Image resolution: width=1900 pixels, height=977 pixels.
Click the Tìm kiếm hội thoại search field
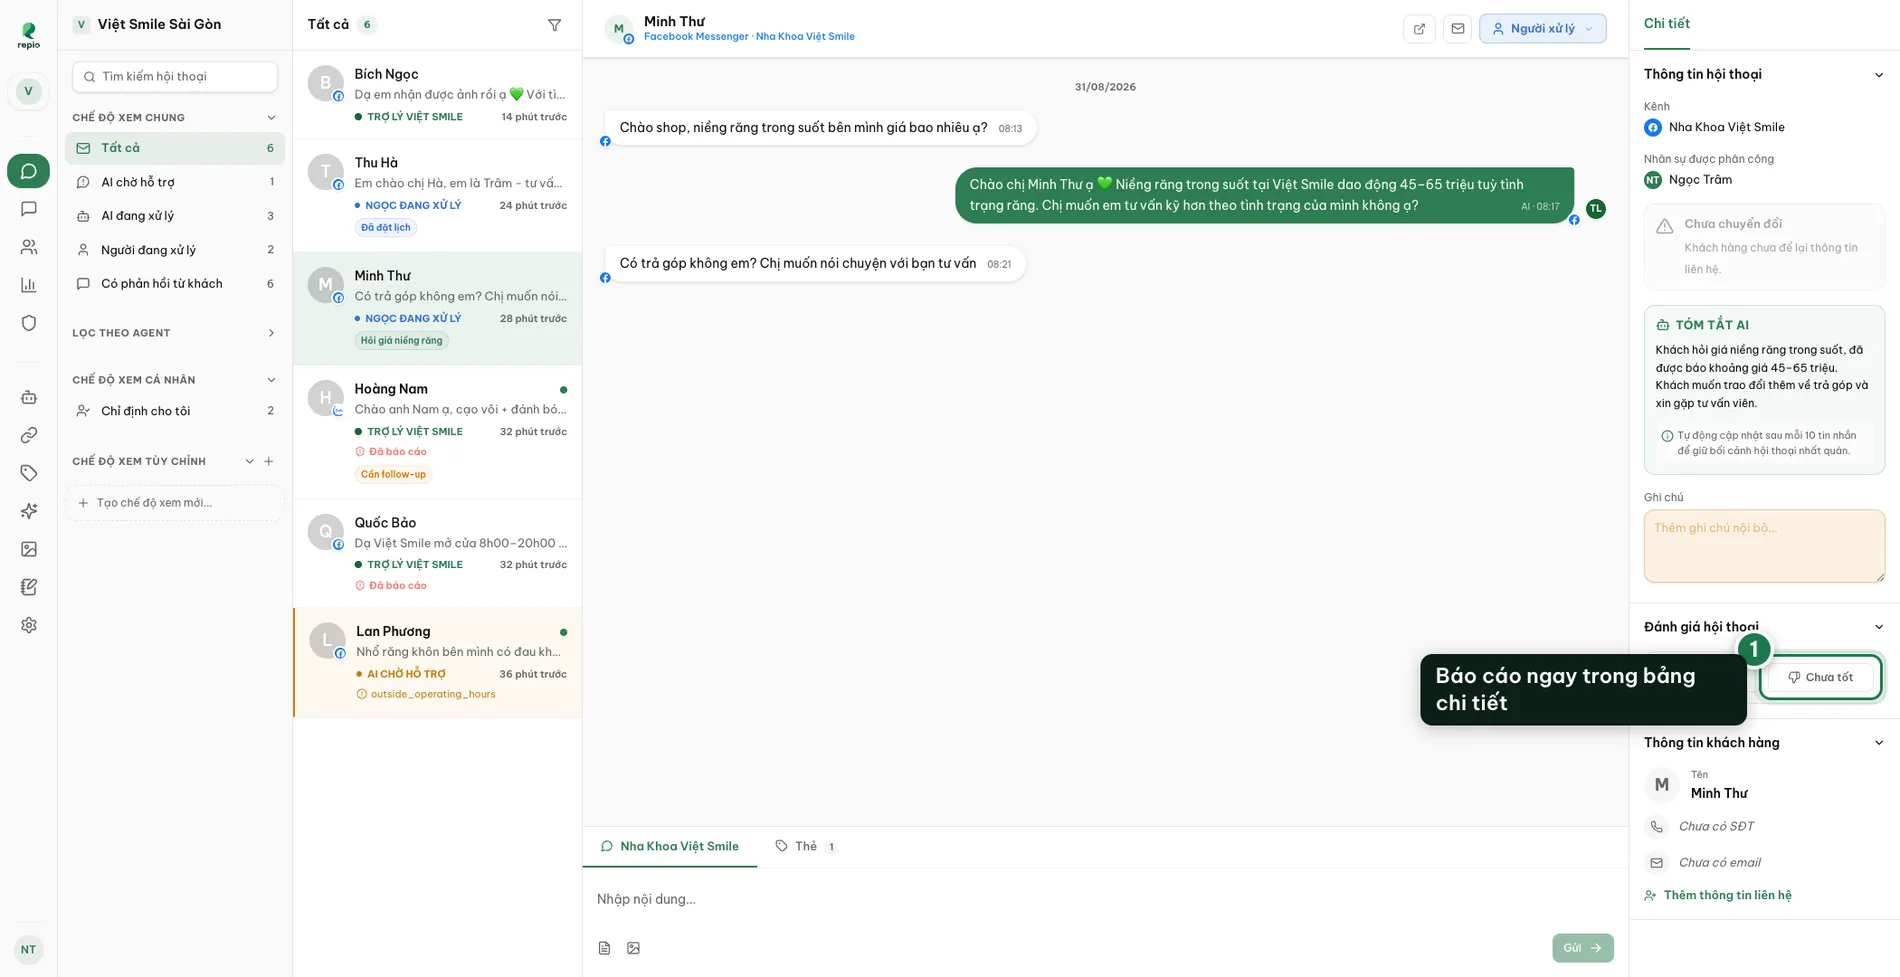tap(175, 76)
